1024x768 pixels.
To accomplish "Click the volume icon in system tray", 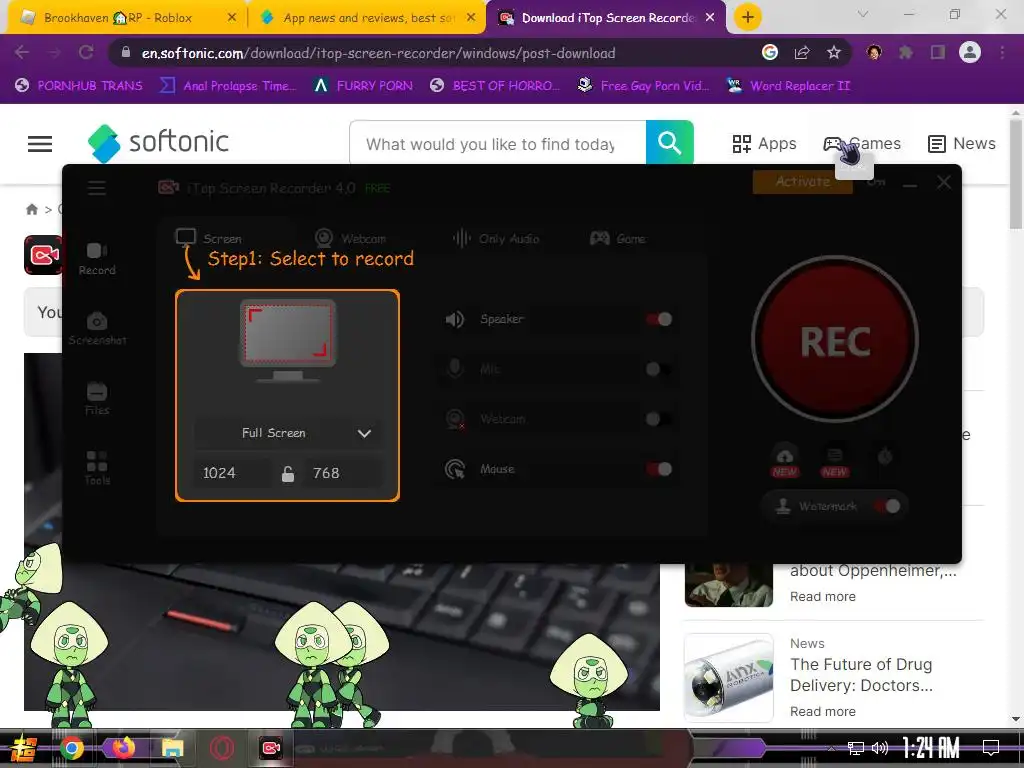I will [880, 748].
